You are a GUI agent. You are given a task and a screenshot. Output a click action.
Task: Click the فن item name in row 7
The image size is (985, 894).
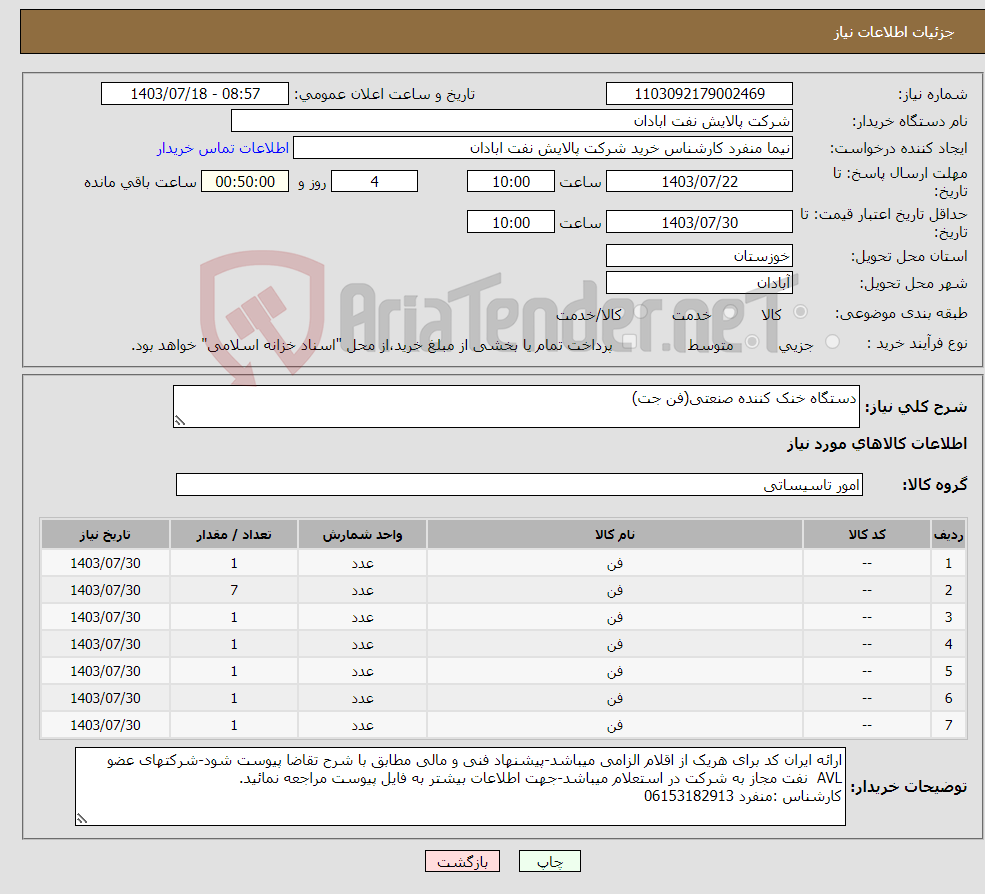click(614, 726)
